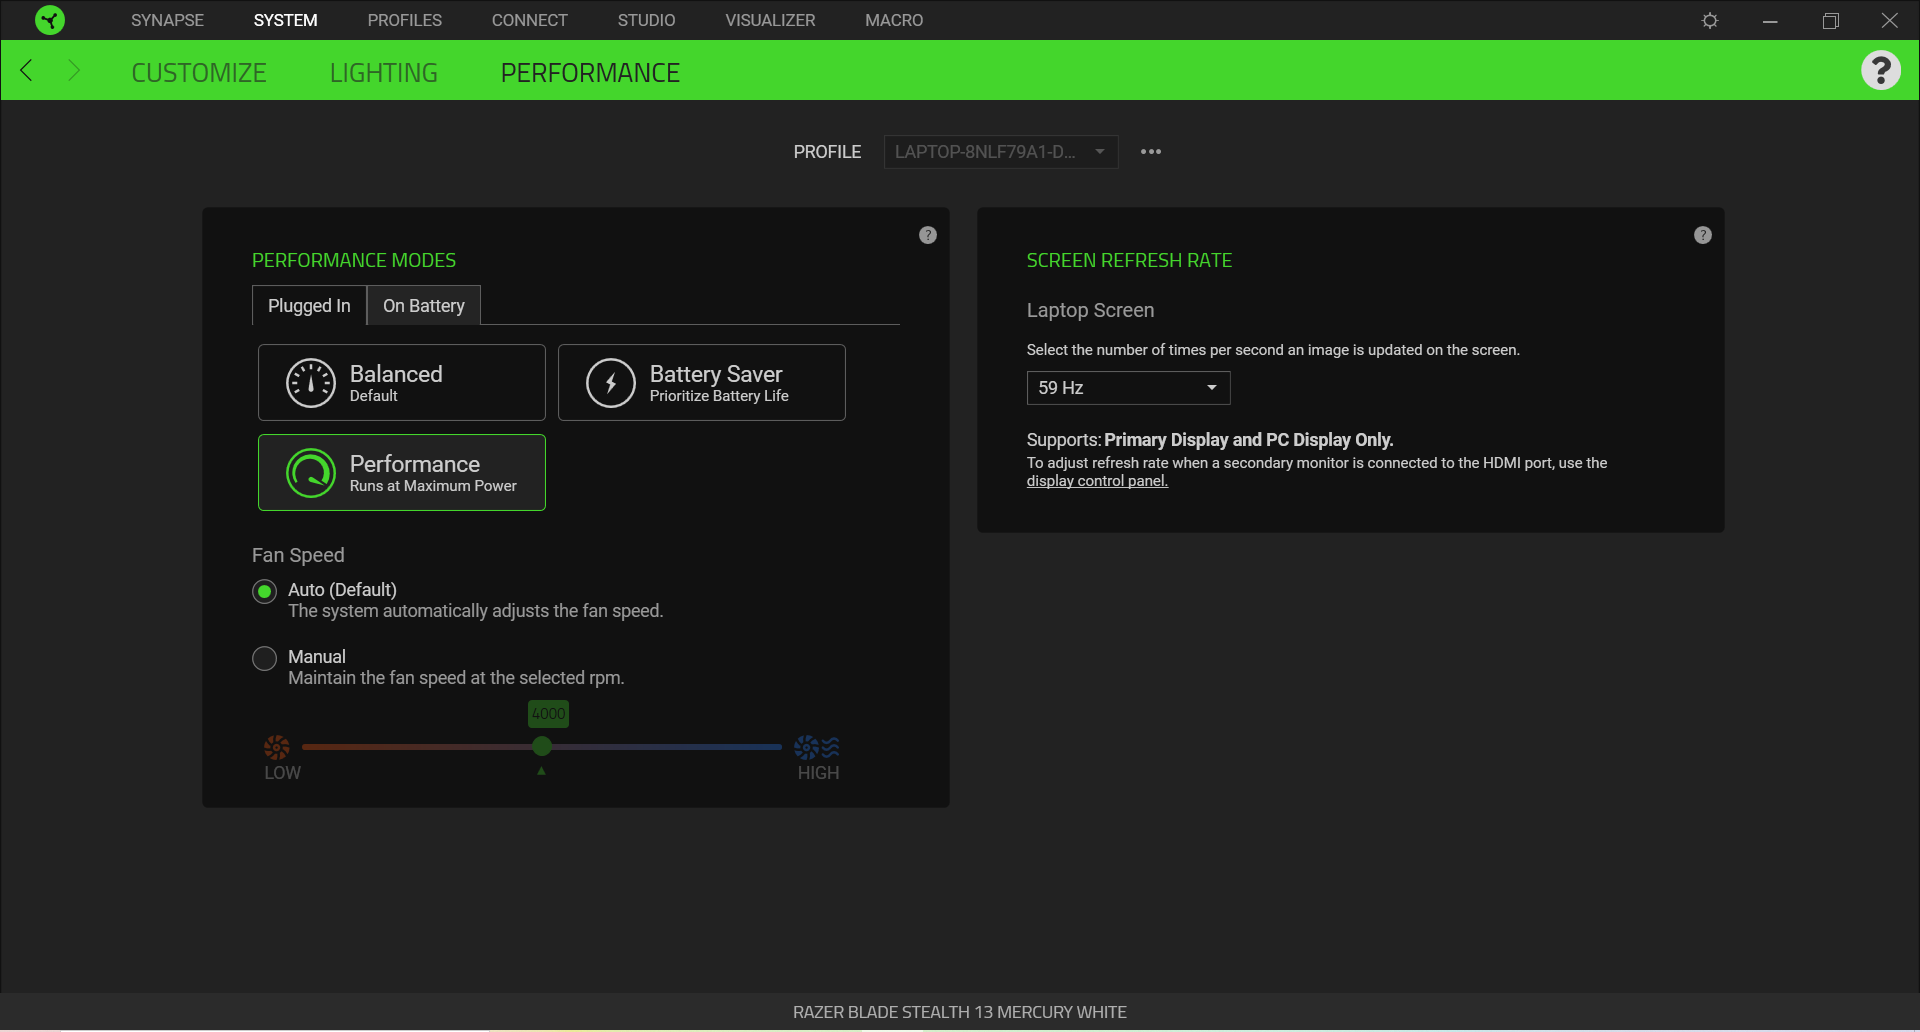
Task: Click the Razer Synapse logo icon
Action: tap(49, 20)
